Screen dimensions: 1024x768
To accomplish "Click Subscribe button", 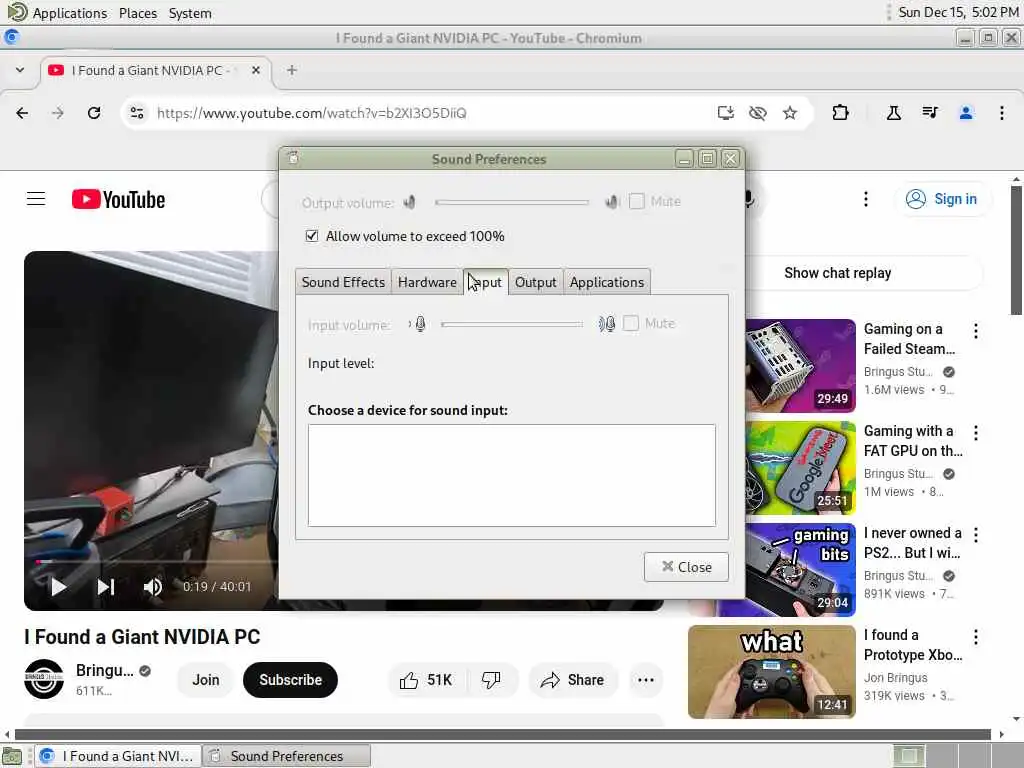I will point(291,680).
